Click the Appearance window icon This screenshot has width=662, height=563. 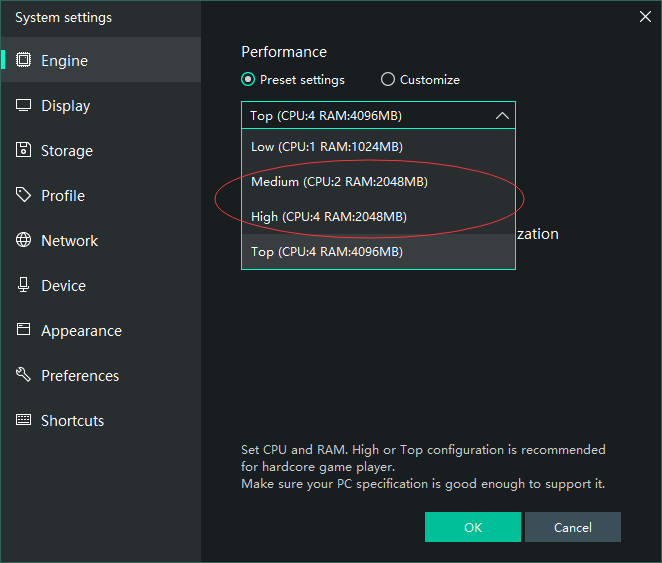24,331
